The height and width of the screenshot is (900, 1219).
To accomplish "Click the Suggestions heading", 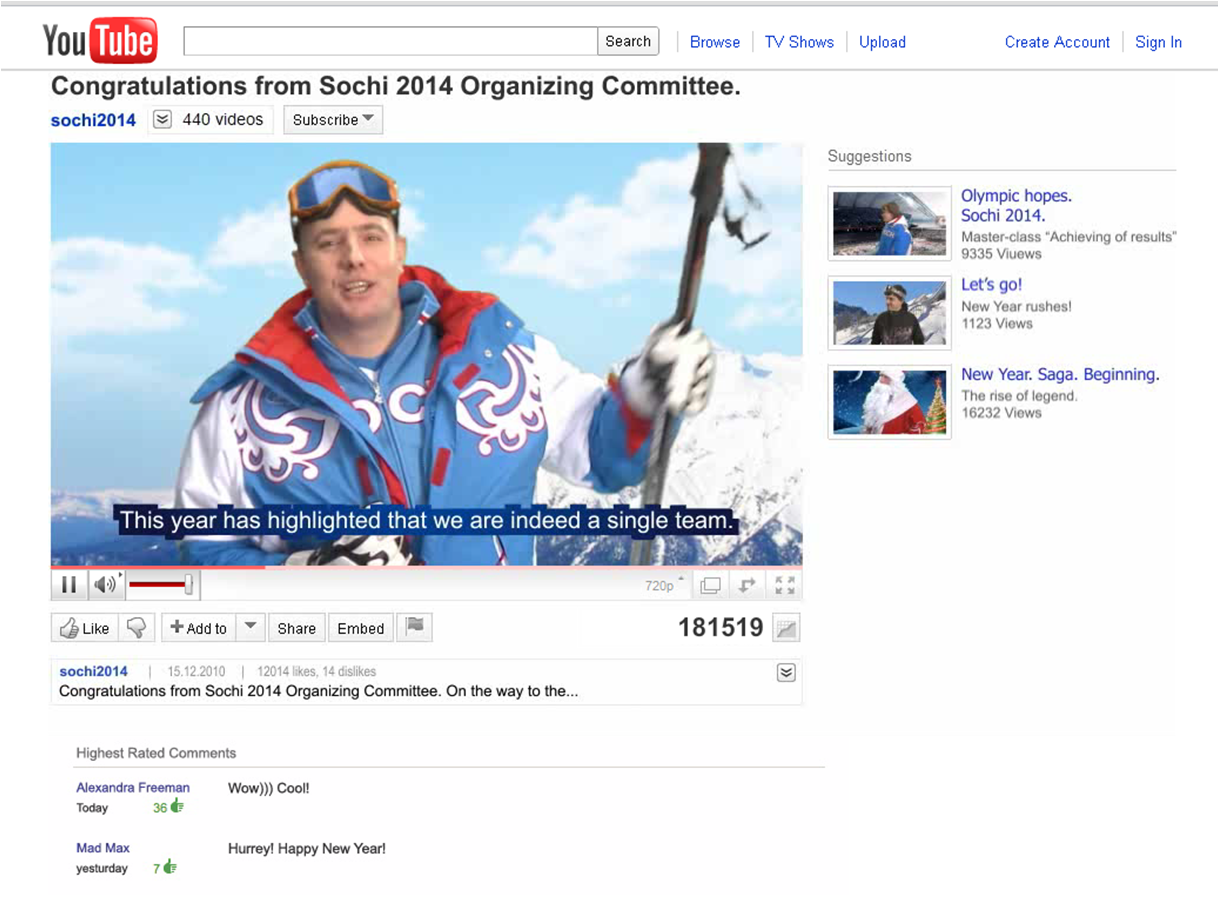I will pos(870,156).
